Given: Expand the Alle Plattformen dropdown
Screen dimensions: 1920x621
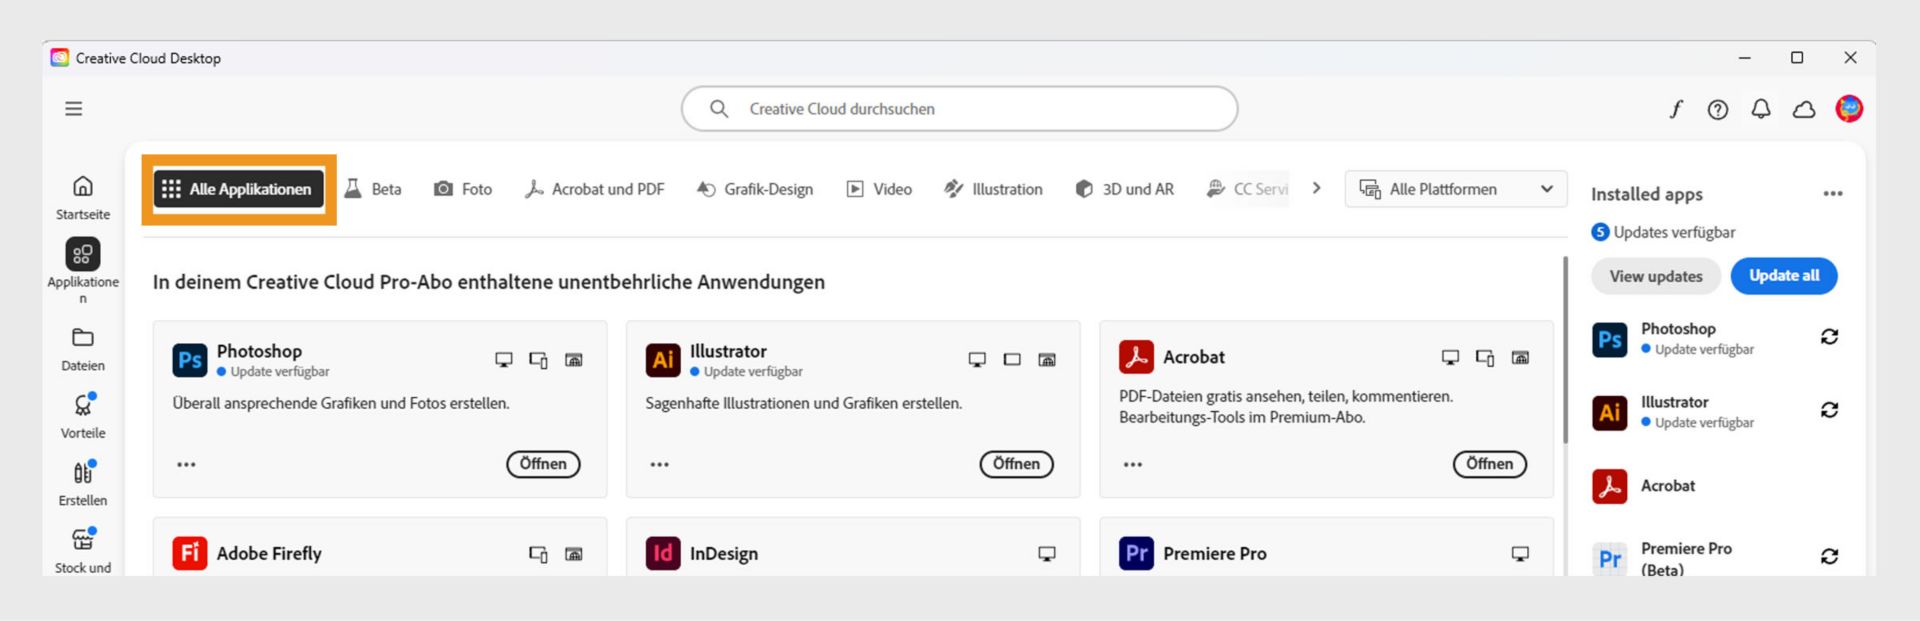Looking at the screenshot, I should (x=1455, y=189).
